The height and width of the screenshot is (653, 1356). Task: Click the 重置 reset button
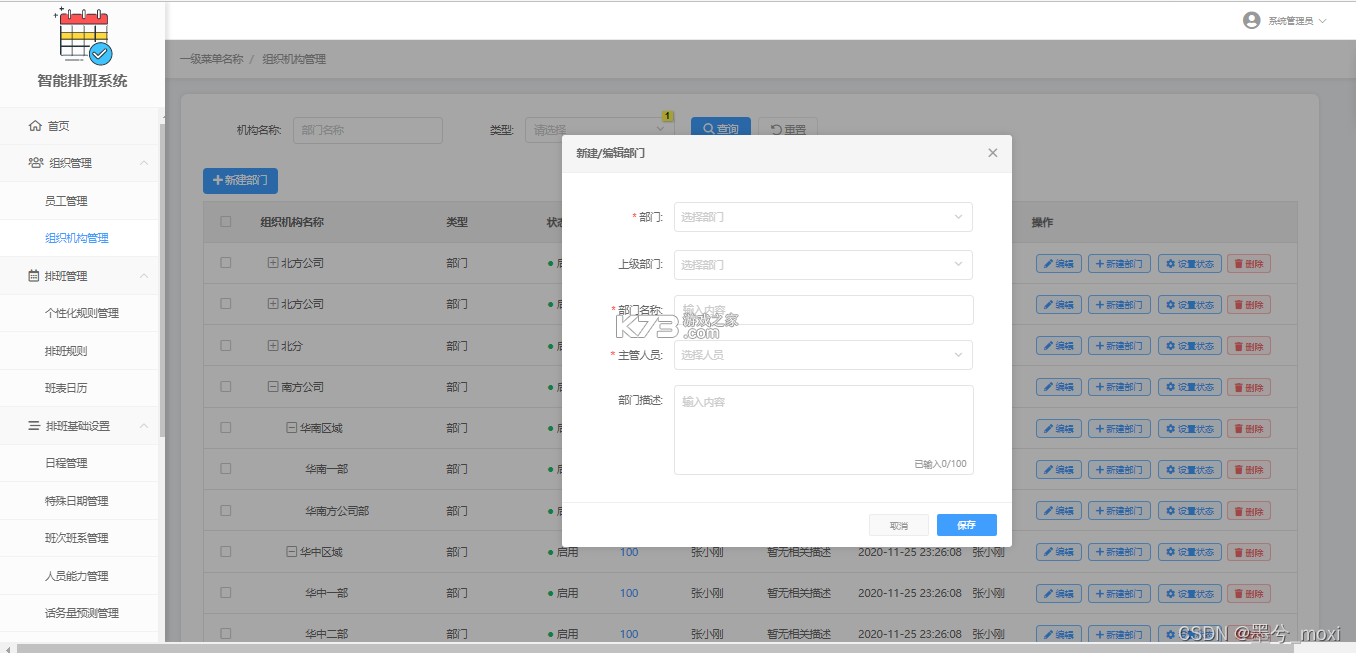coord(788,129)
